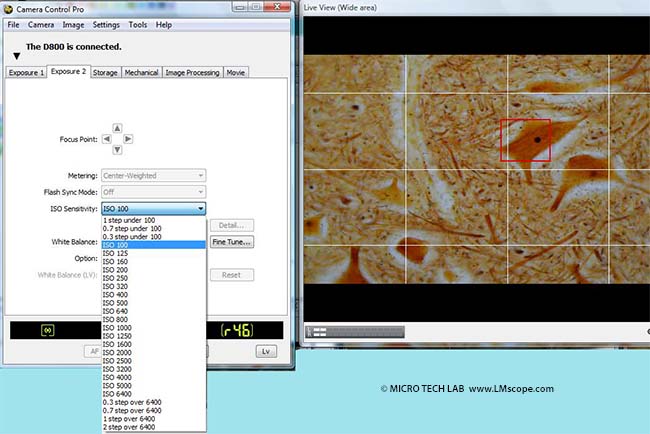Switch to the Movie tab
650x434 pixels.
235,73
